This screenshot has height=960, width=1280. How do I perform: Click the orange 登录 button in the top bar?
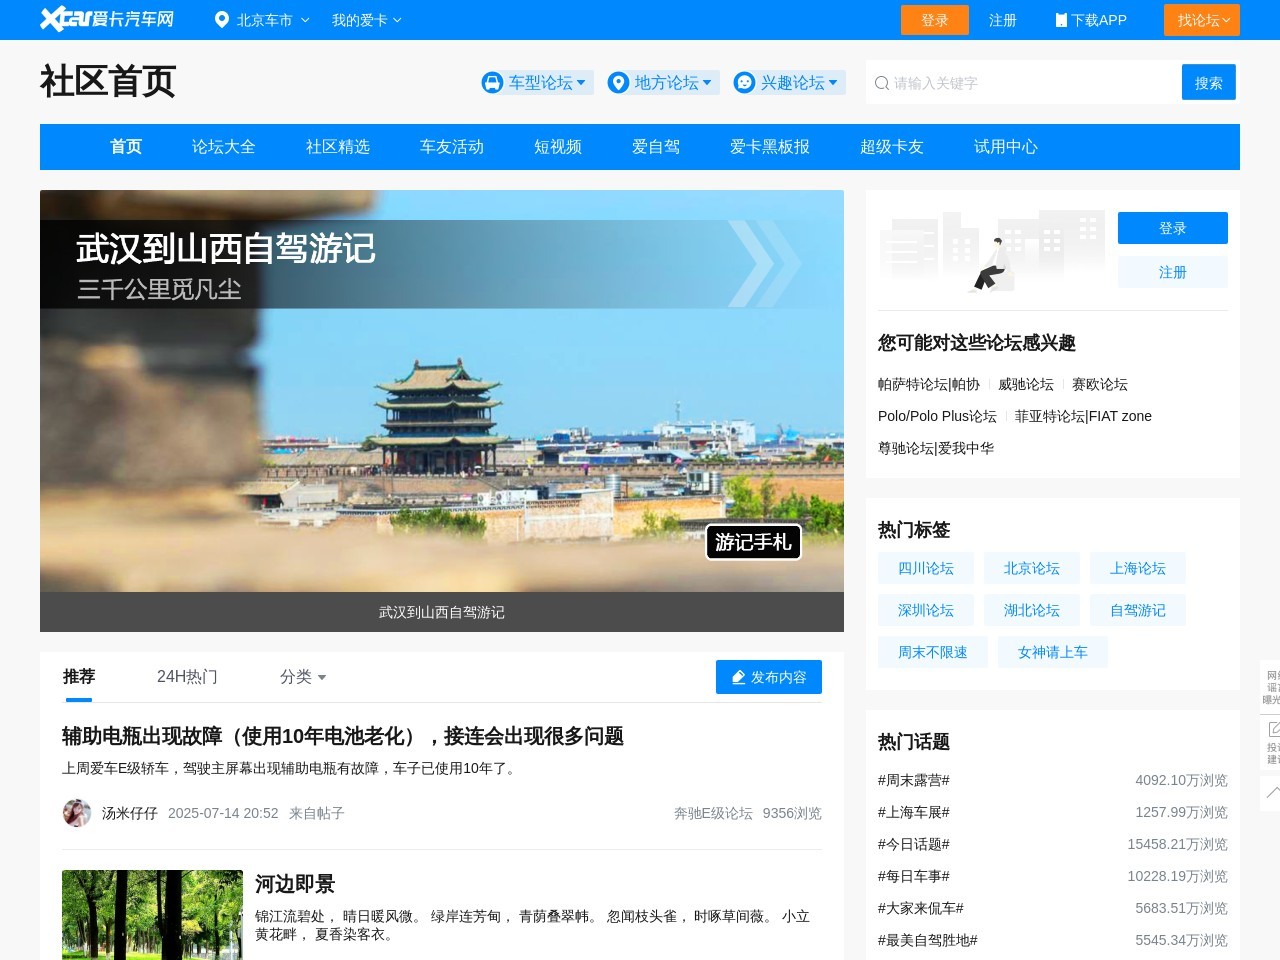(935, 20)
